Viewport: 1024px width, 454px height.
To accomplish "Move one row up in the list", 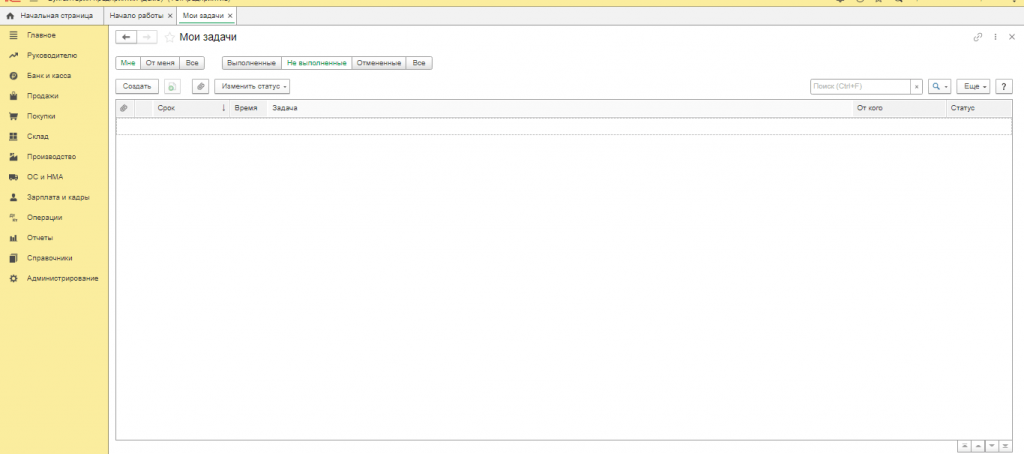I will tap(978, 446).
